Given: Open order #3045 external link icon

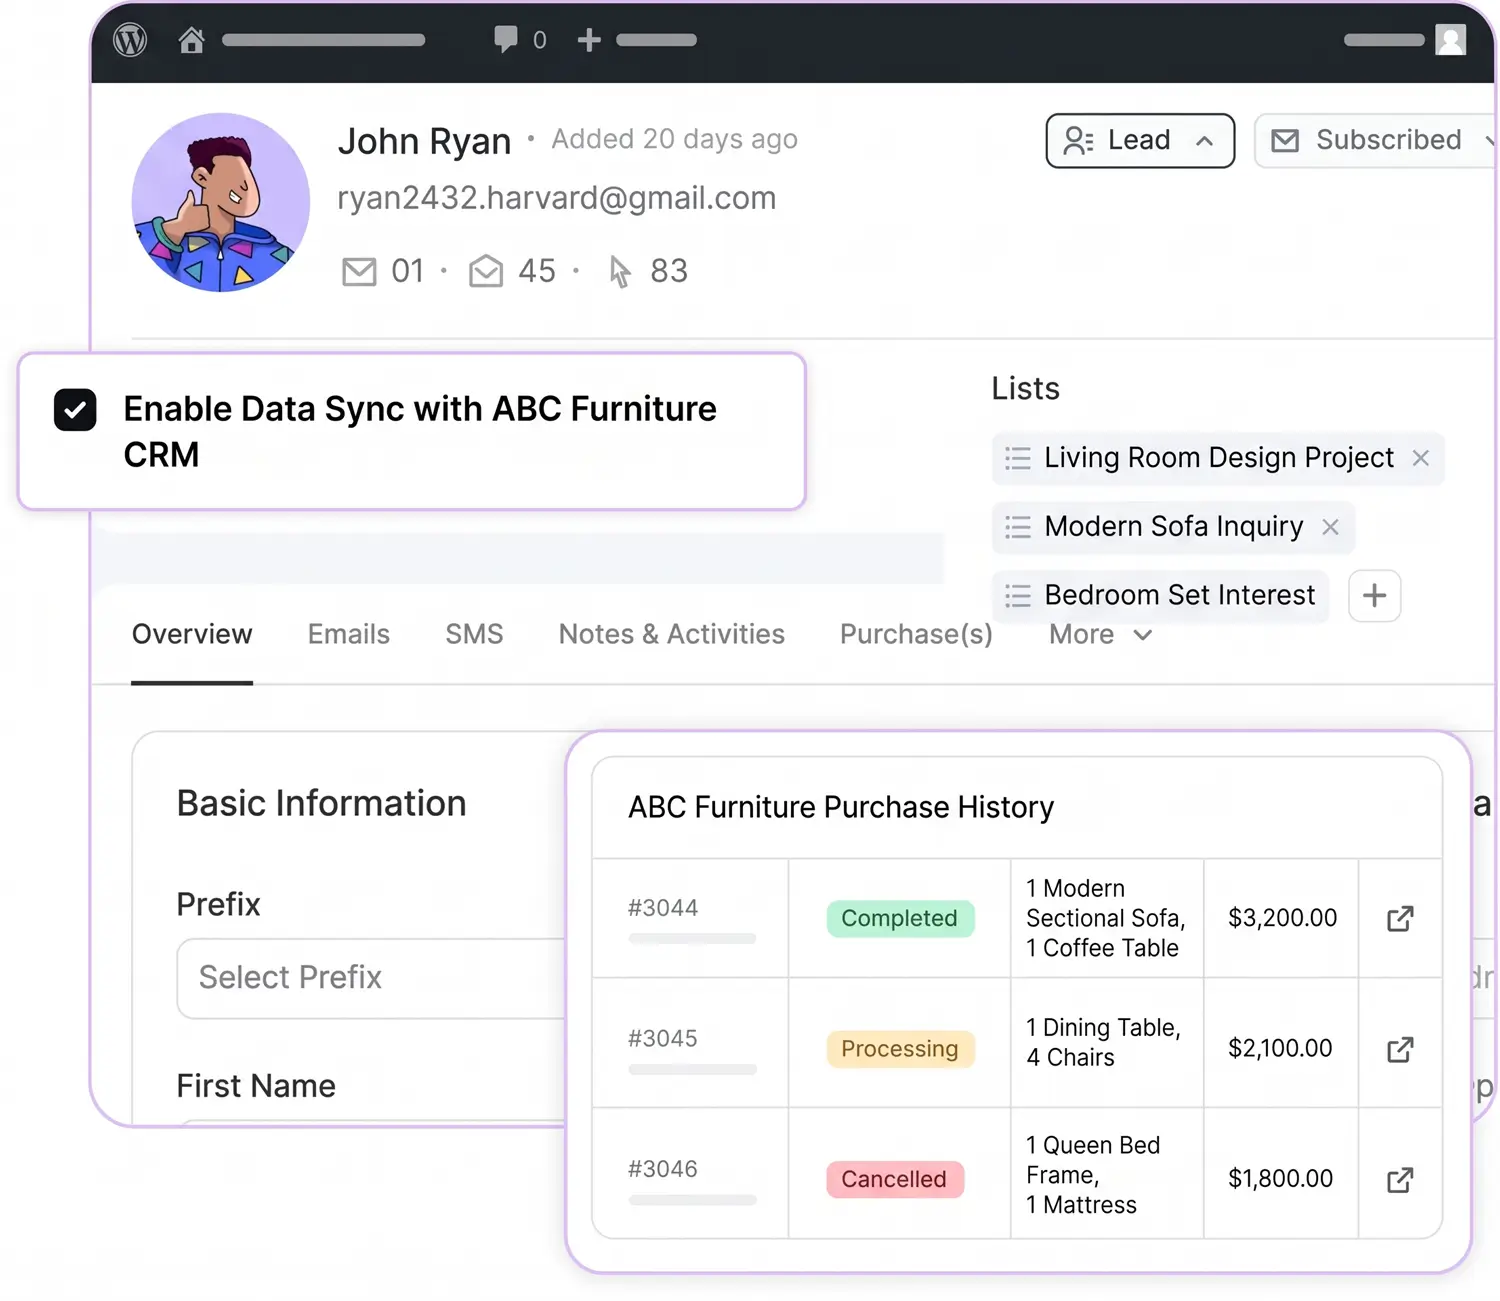Looking at the screenshot, I should (1400, 1049).
